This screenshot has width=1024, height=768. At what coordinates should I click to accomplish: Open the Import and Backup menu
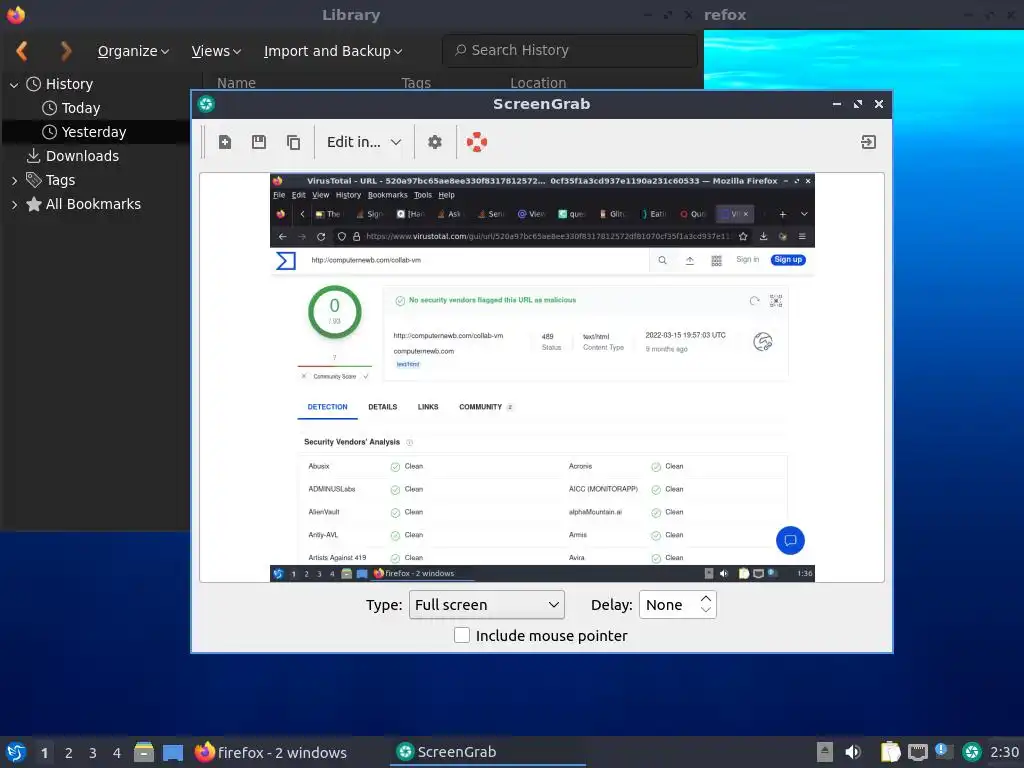tap(333, 51)
